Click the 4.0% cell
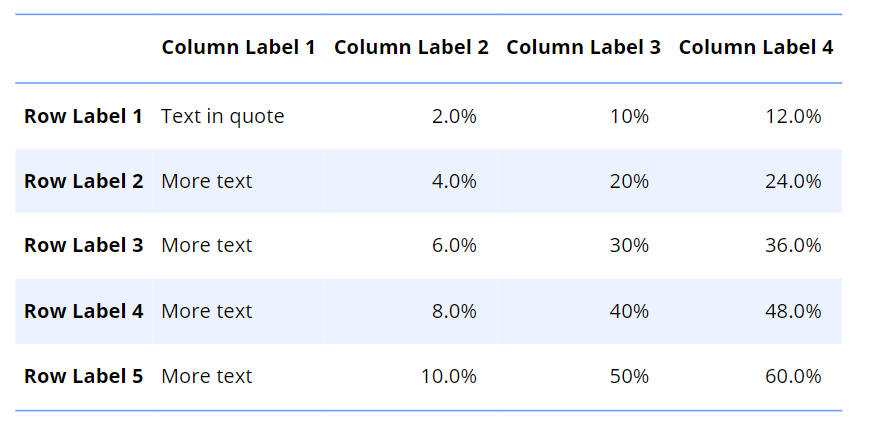The image size is (870, 432). click(454, 181)
